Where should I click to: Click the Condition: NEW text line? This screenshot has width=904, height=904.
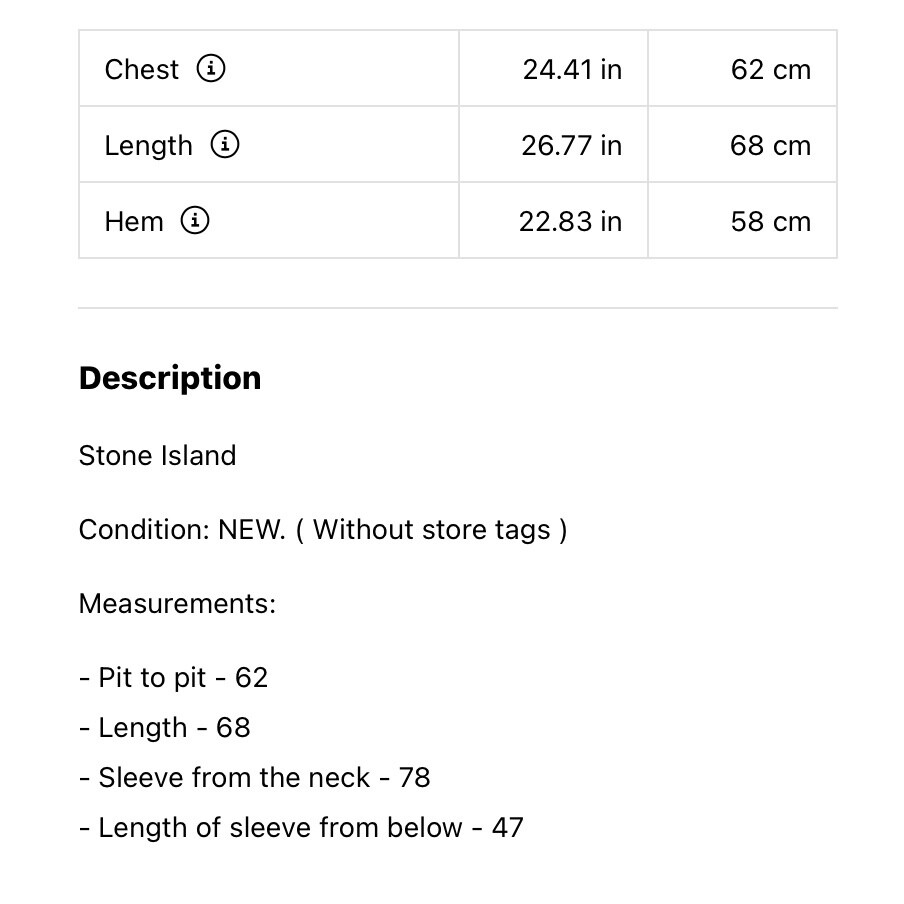[323, 530]
